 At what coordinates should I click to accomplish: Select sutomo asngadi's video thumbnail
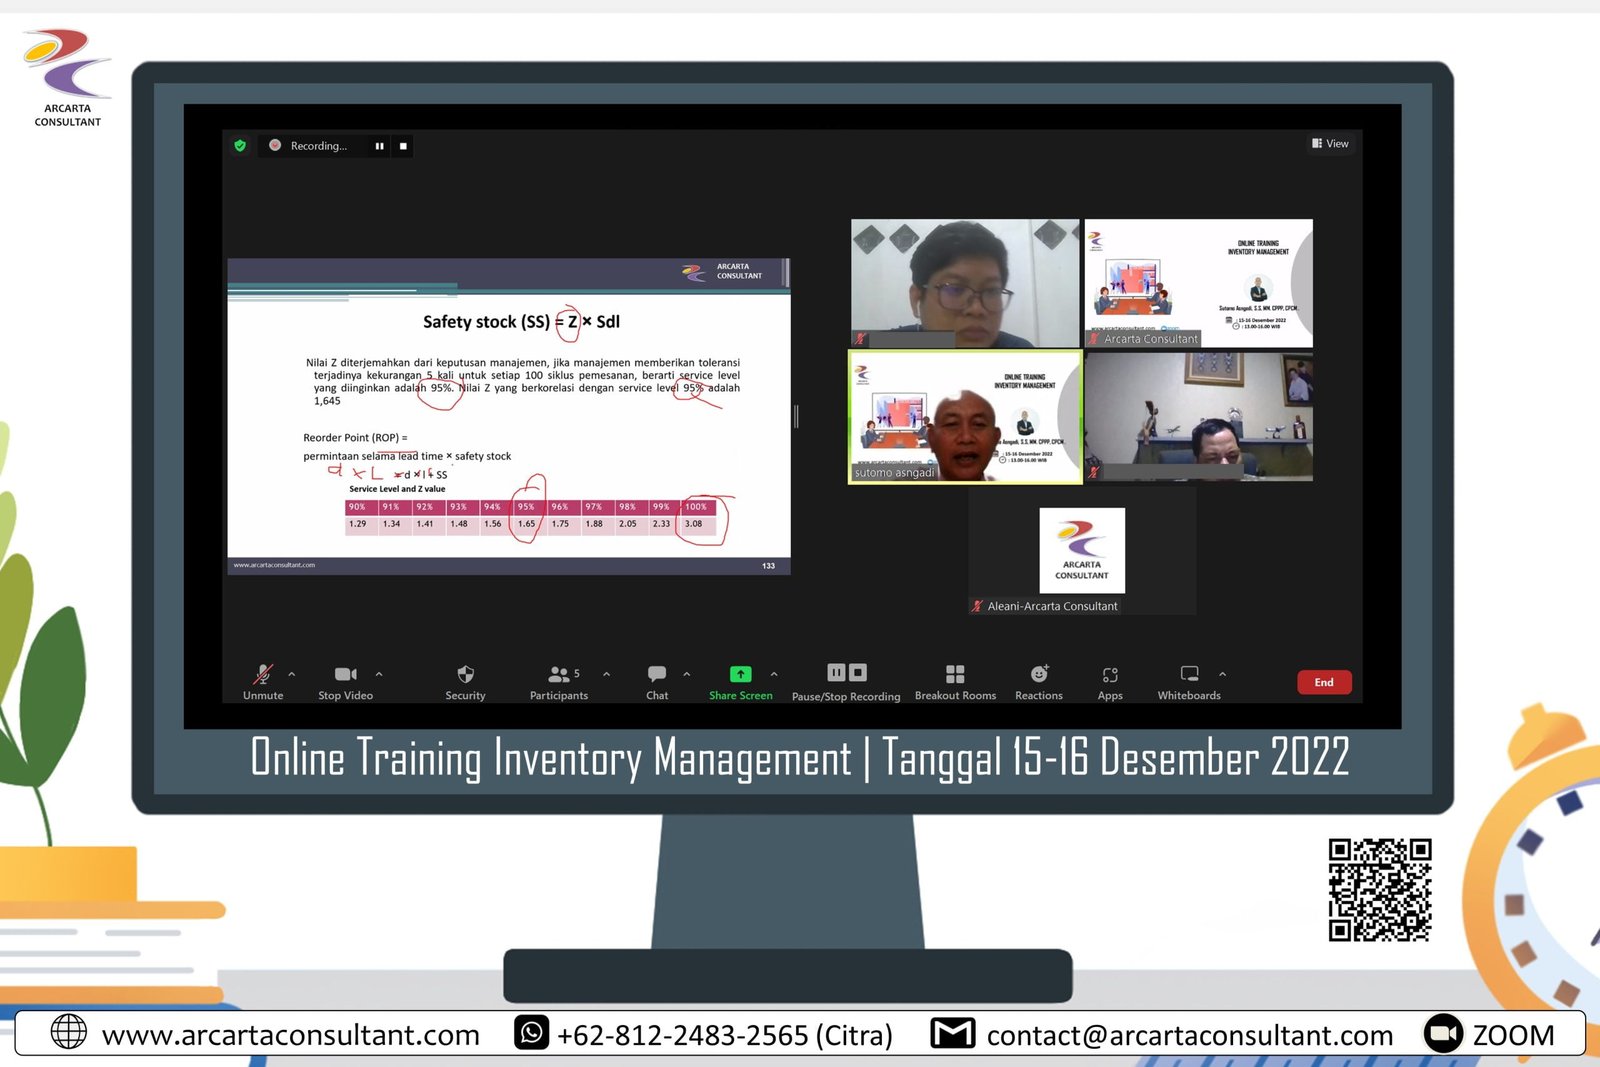pos(965,417)
